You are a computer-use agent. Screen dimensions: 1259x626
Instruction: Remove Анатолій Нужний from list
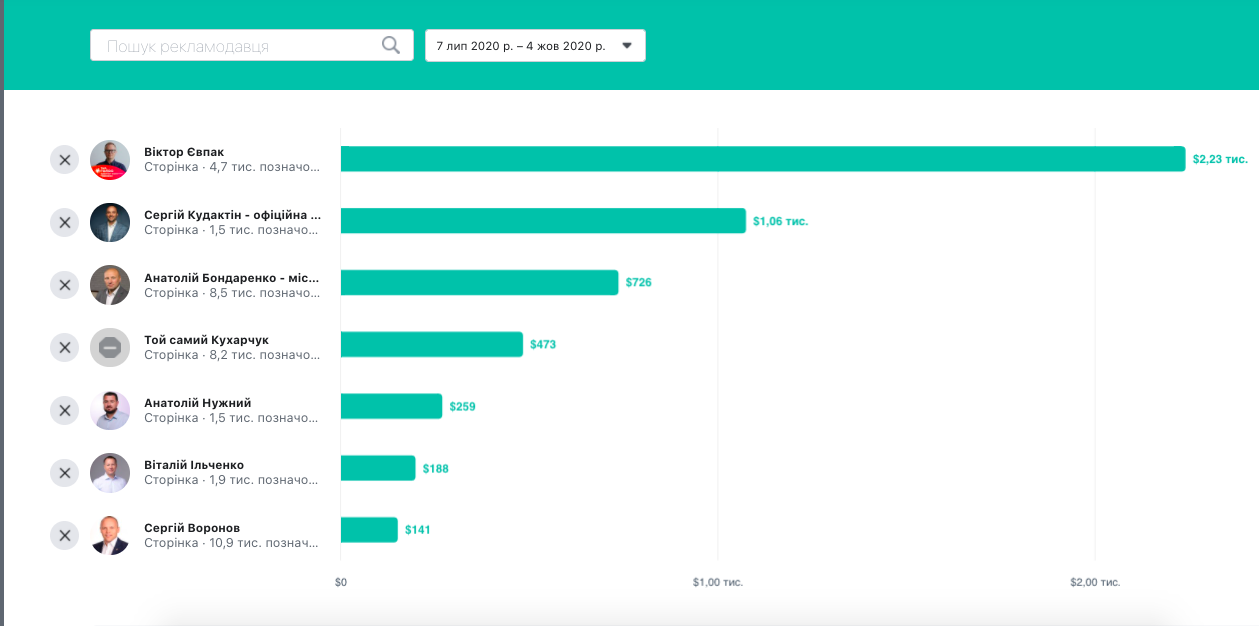click(64, 410)
